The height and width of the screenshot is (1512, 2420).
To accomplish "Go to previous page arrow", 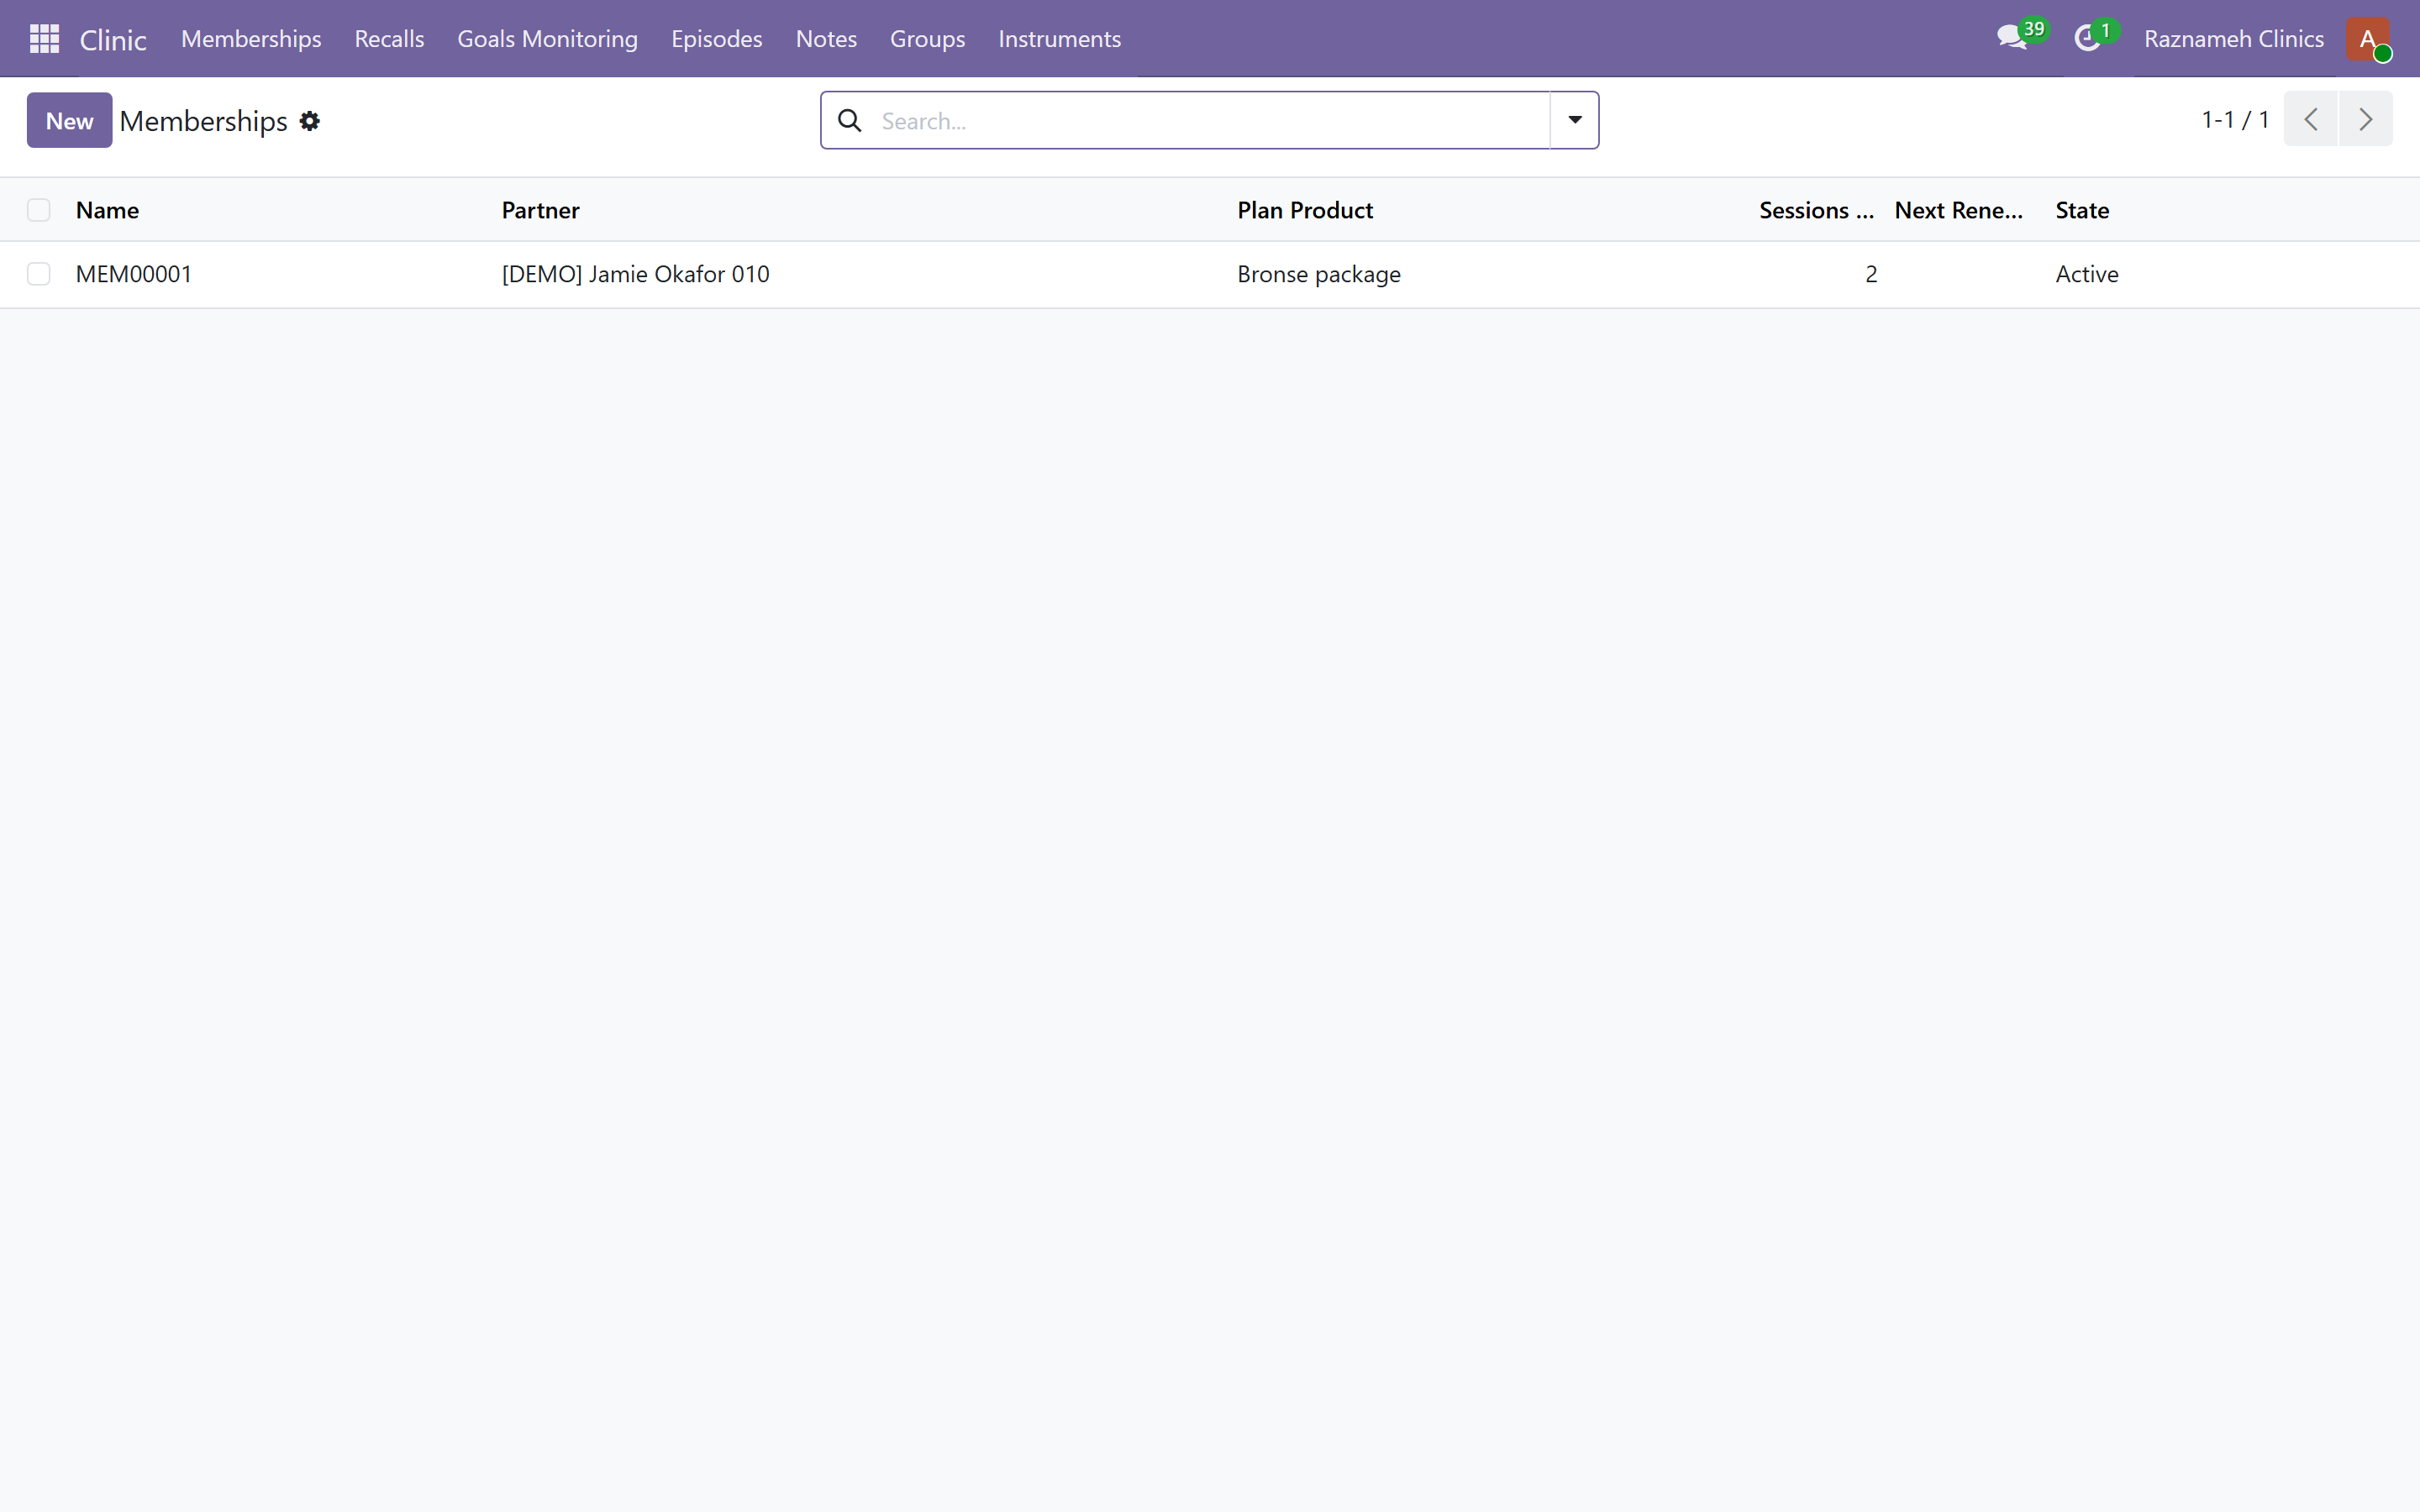I will click(2310, 119).
